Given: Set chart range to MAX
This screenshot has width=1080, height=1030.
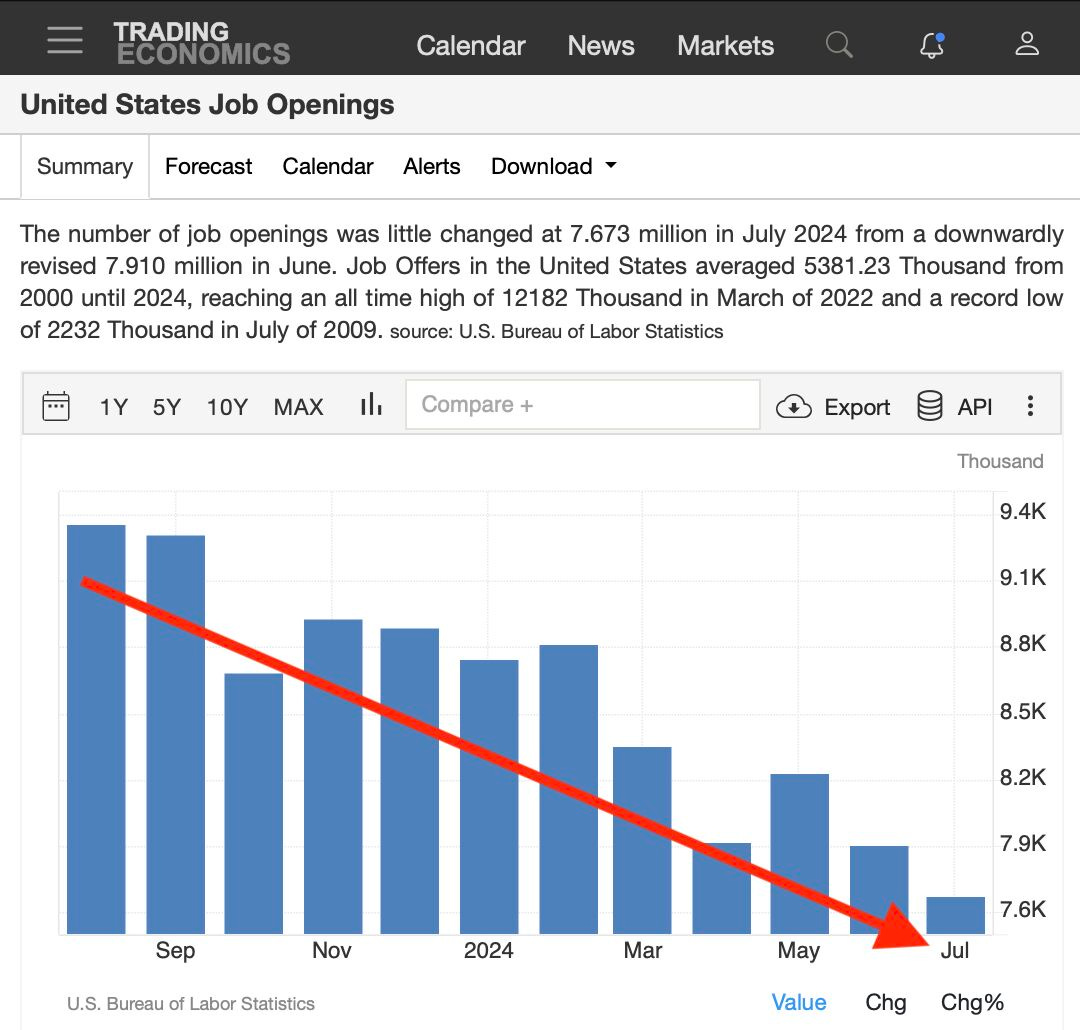Looking at the screenshot, I should tap(298, 407).
